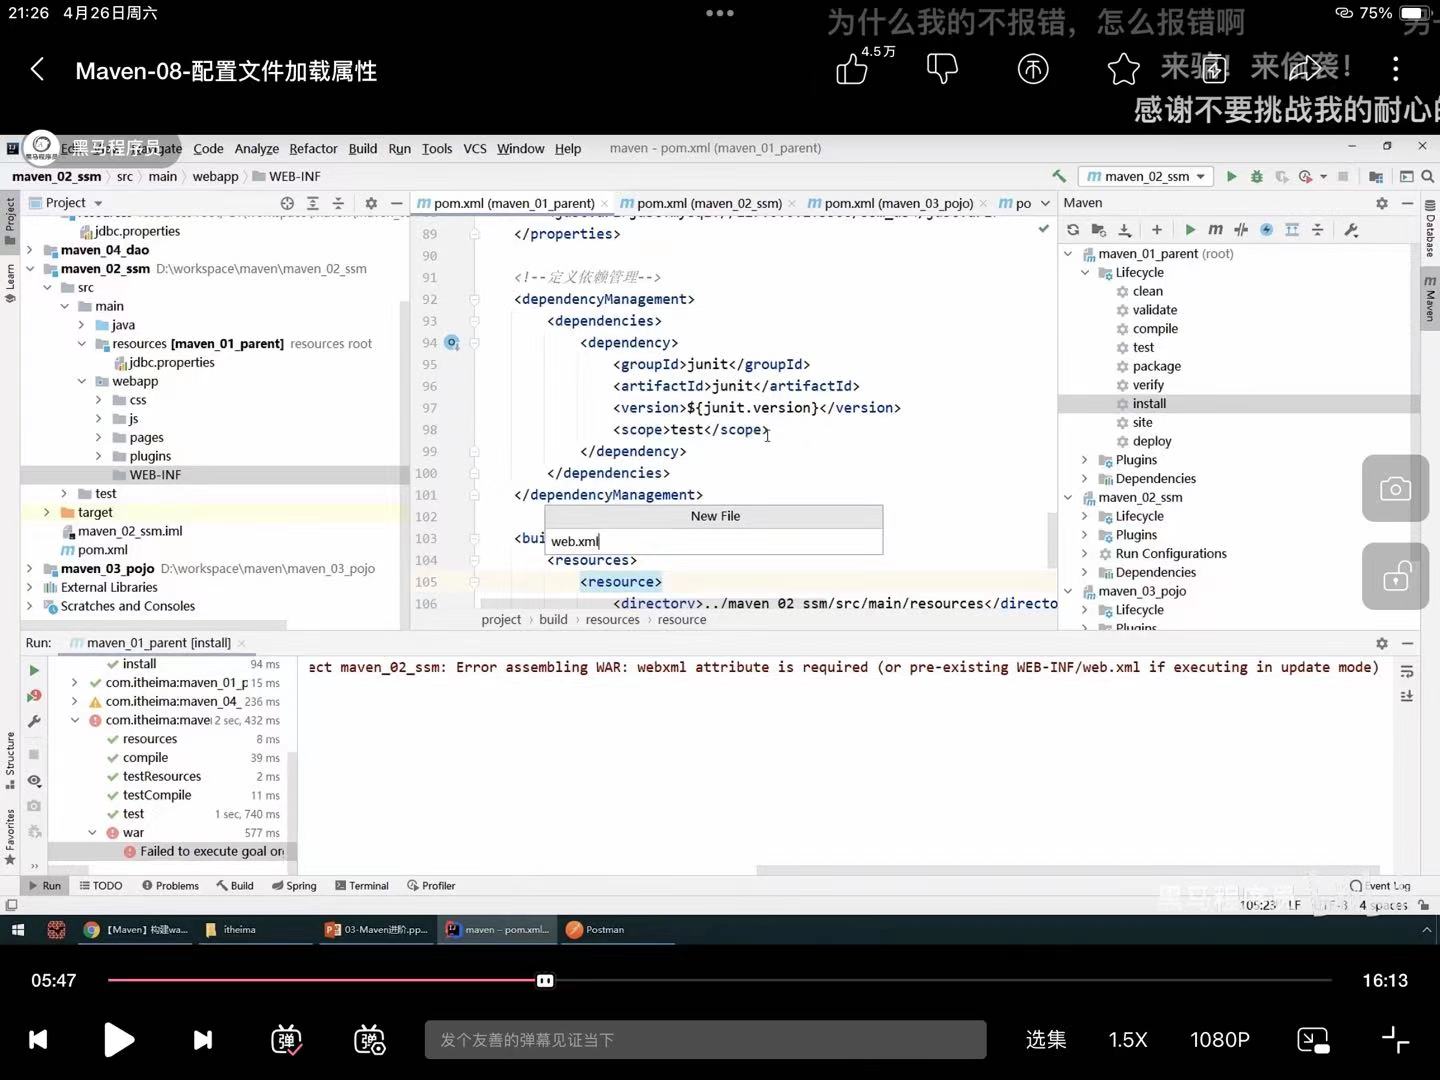The height and width of the screenshot is (1080, 1440).
Task: Open the 选集 episode list
Action: (1046, 1040)
